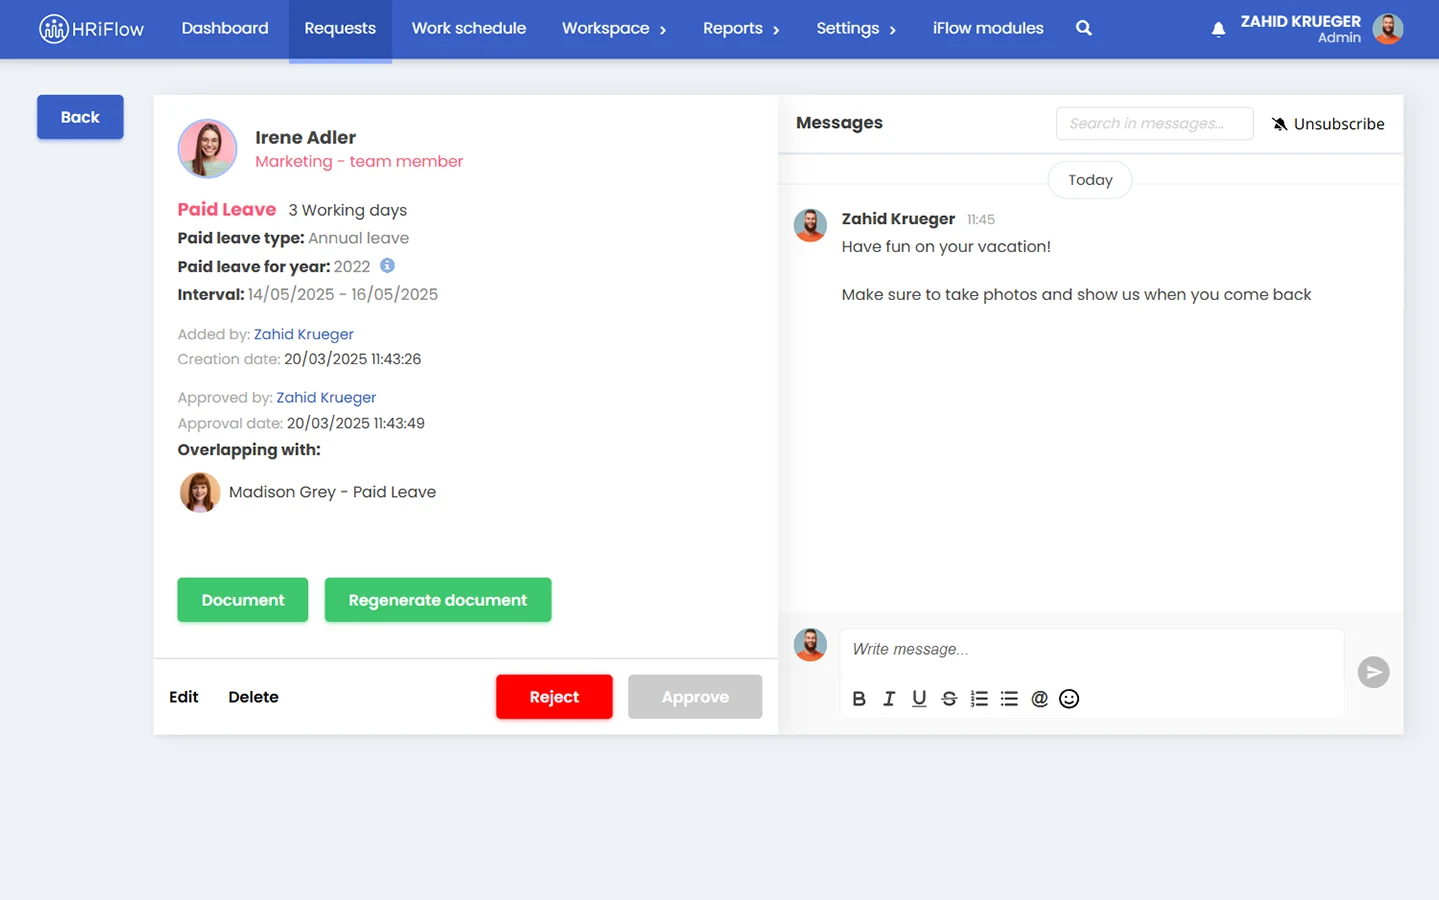Viewport: 1439px width, 900px height.
Task: Go to the Work schedule tab
Action: tap(468, 28)
